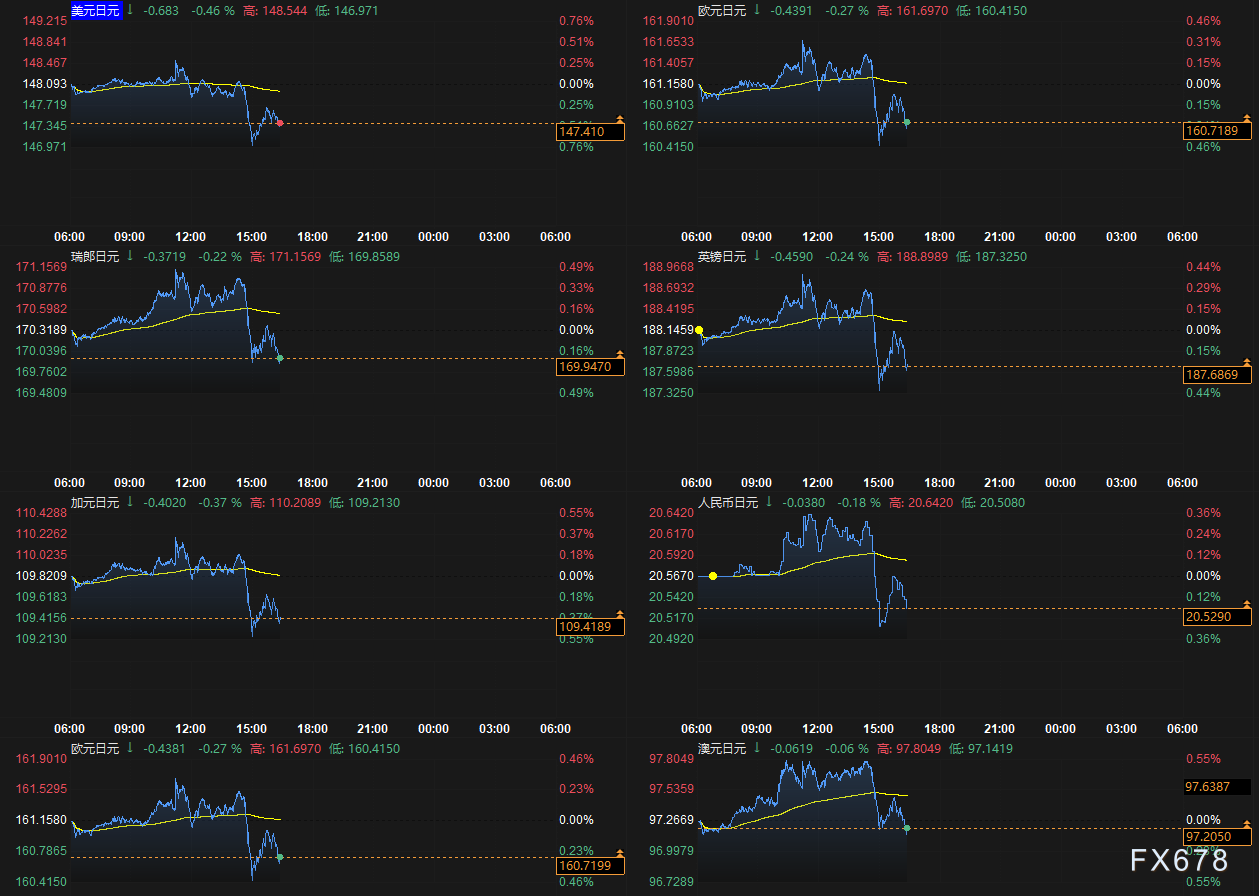Click orange marker above the 187.6869 price tag
Screen dimensions: 1259x896
click(x=1246, y=361)
